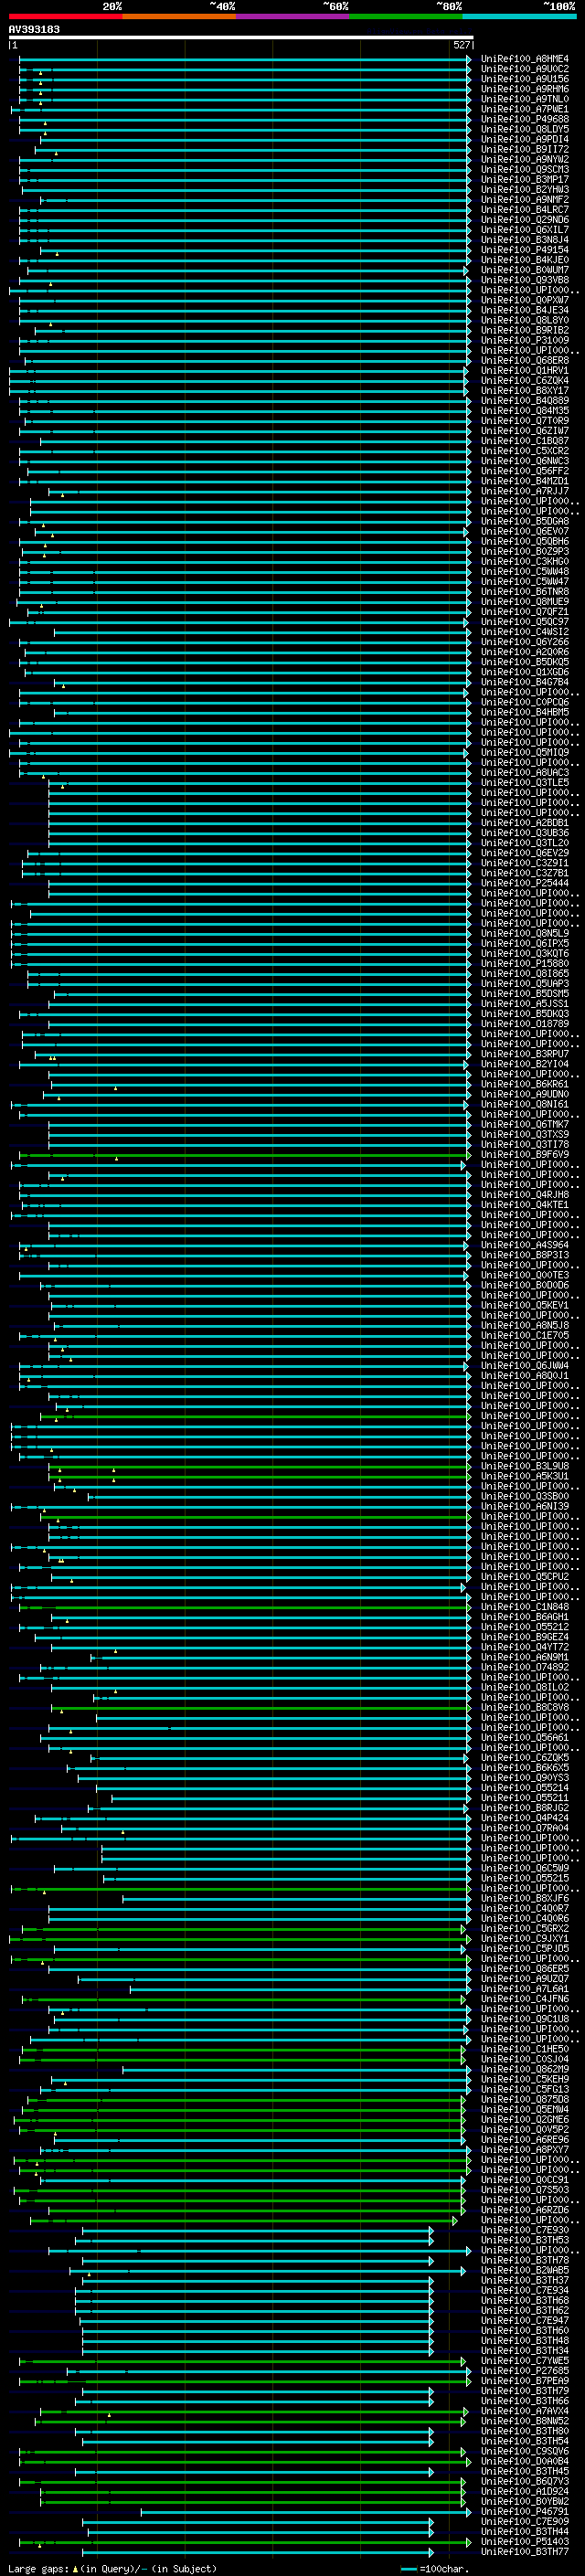Select hit label UniRef100_P49154
Viewport: 585px width, 2576px height.
coord(525,250)
